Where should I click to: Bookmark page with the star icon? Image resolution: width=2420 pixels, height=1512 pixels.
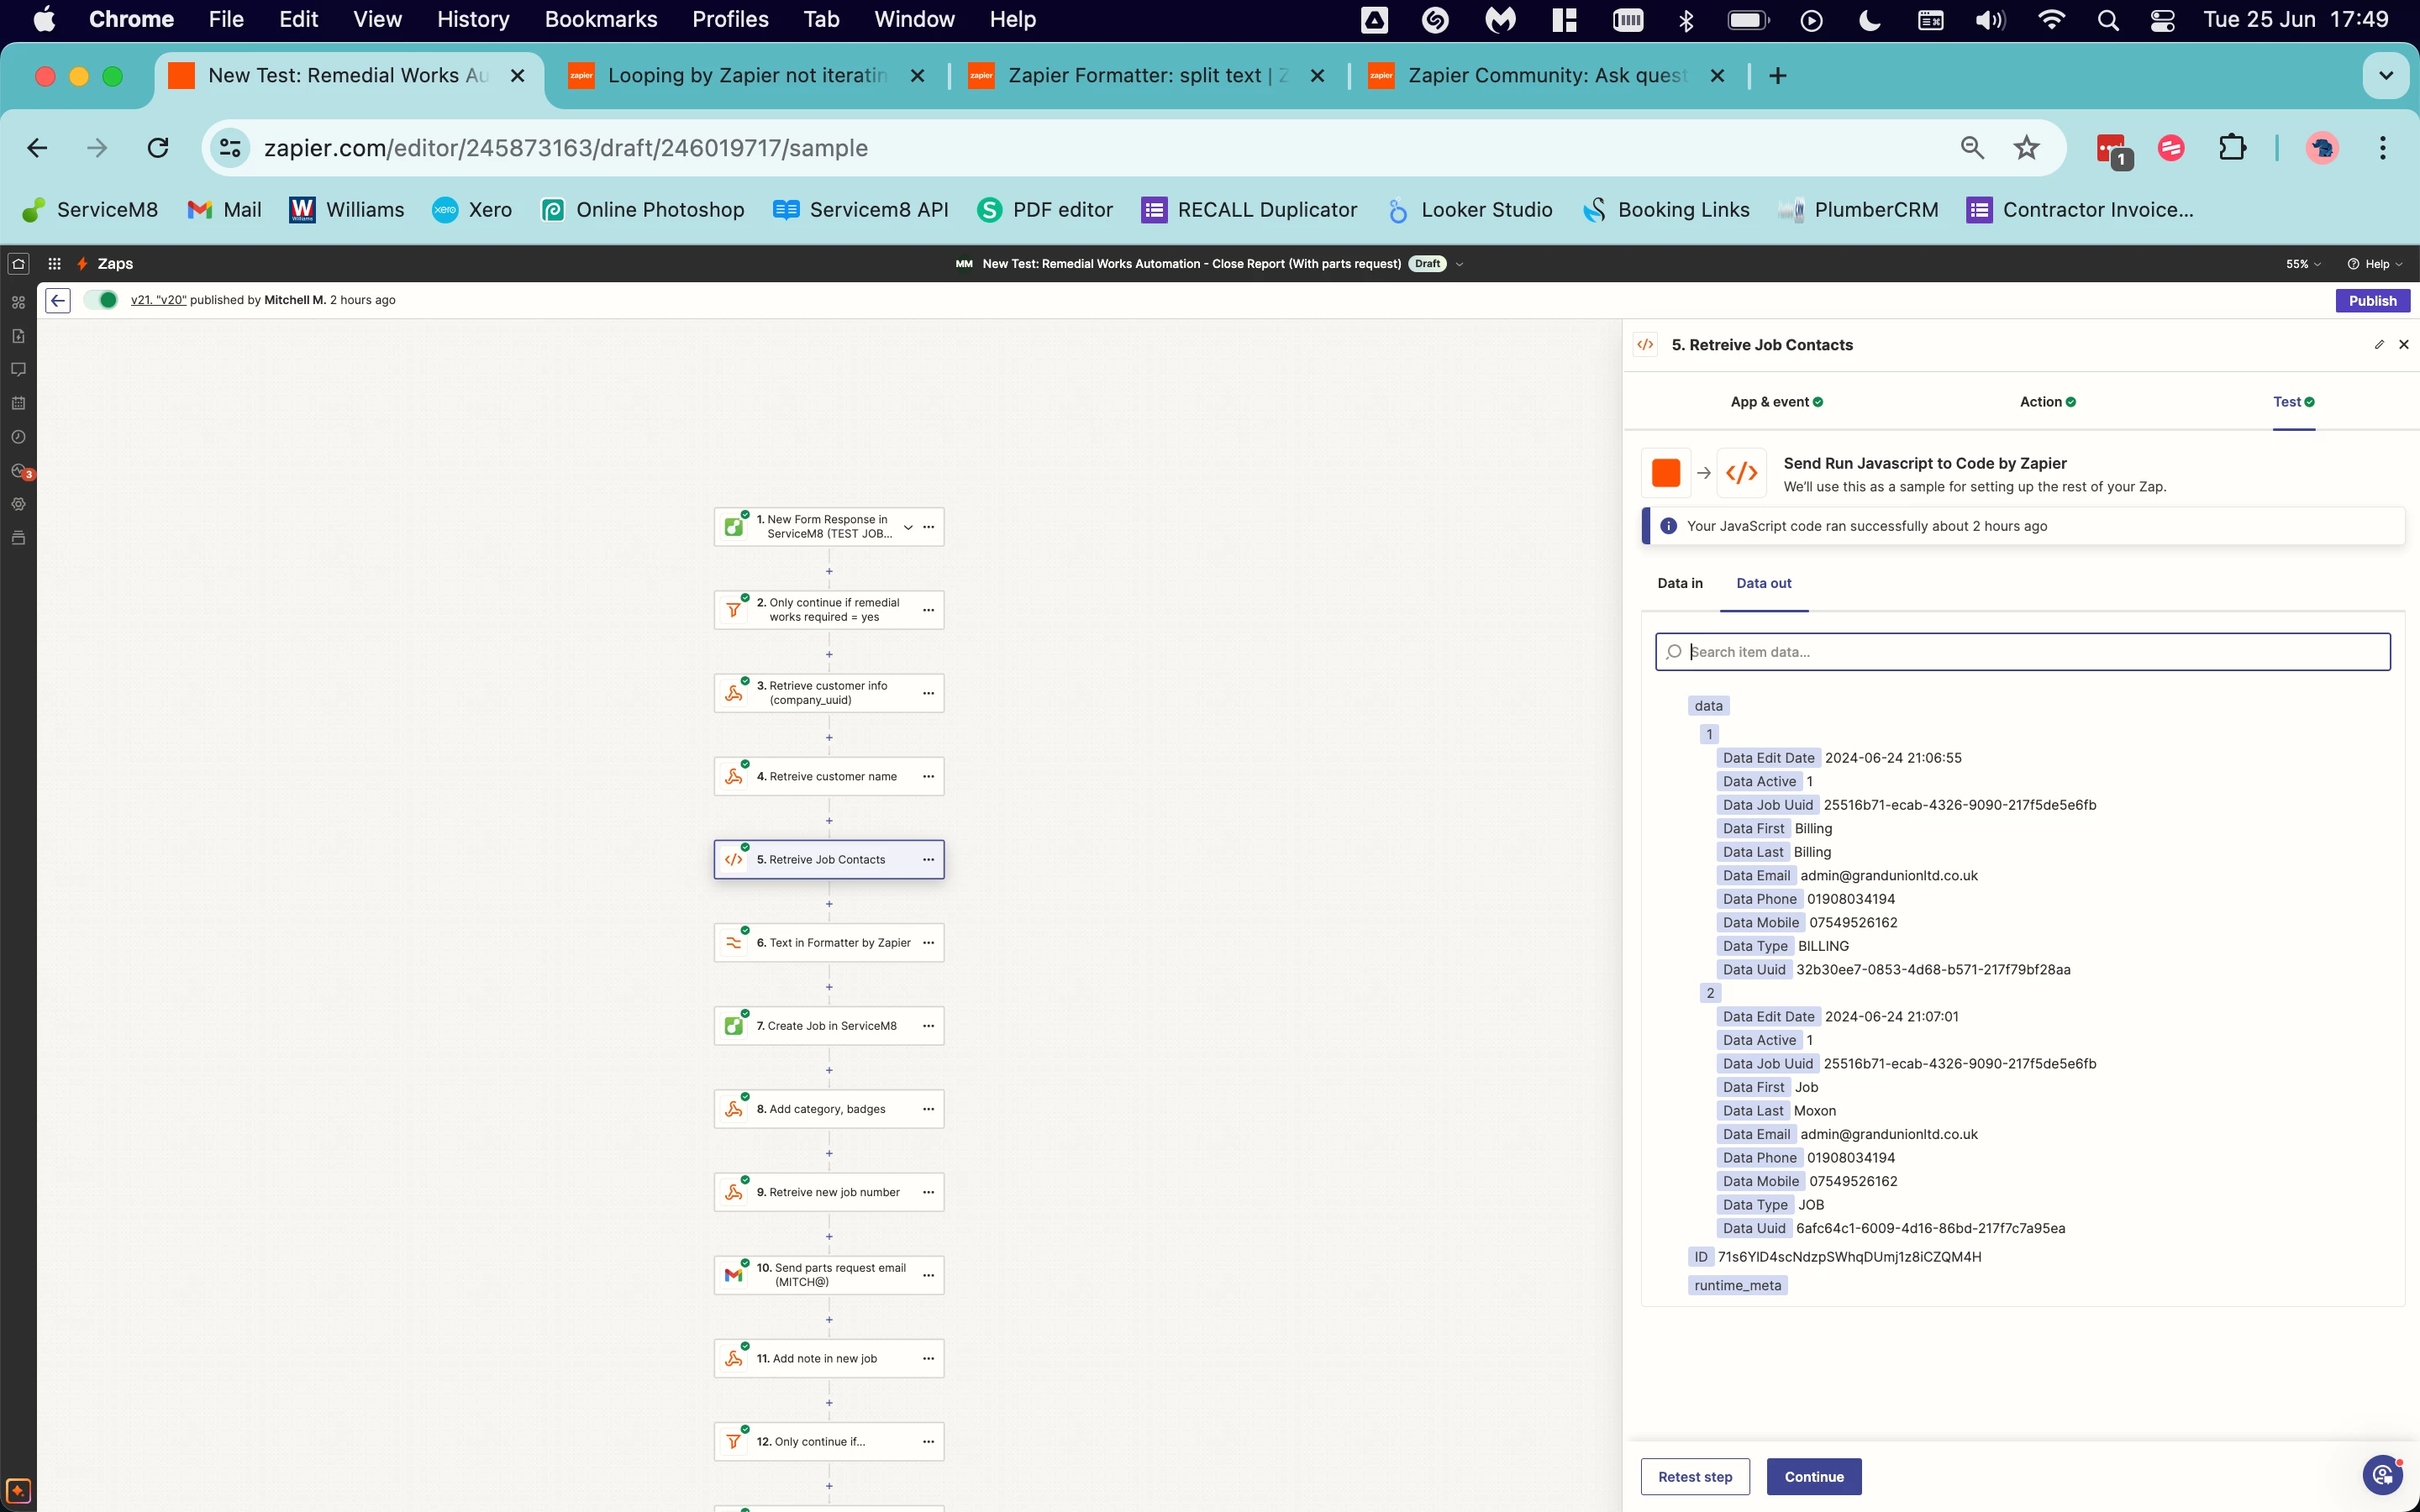2026,148
